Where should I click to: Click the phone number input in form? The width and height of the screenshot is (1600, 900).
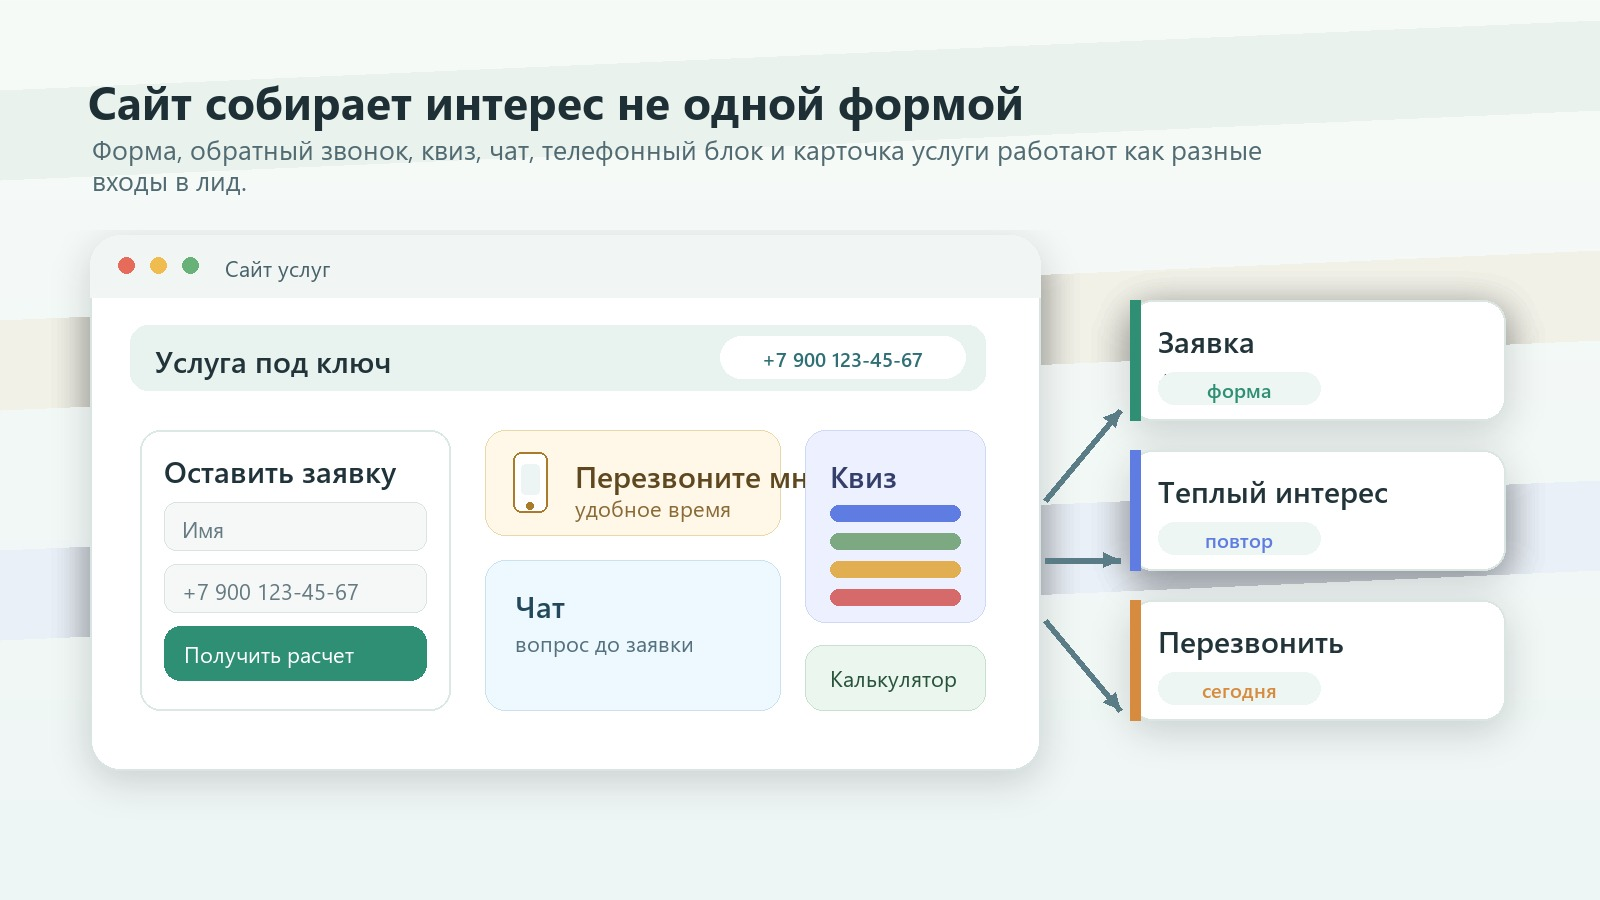(x=295, y=589)
